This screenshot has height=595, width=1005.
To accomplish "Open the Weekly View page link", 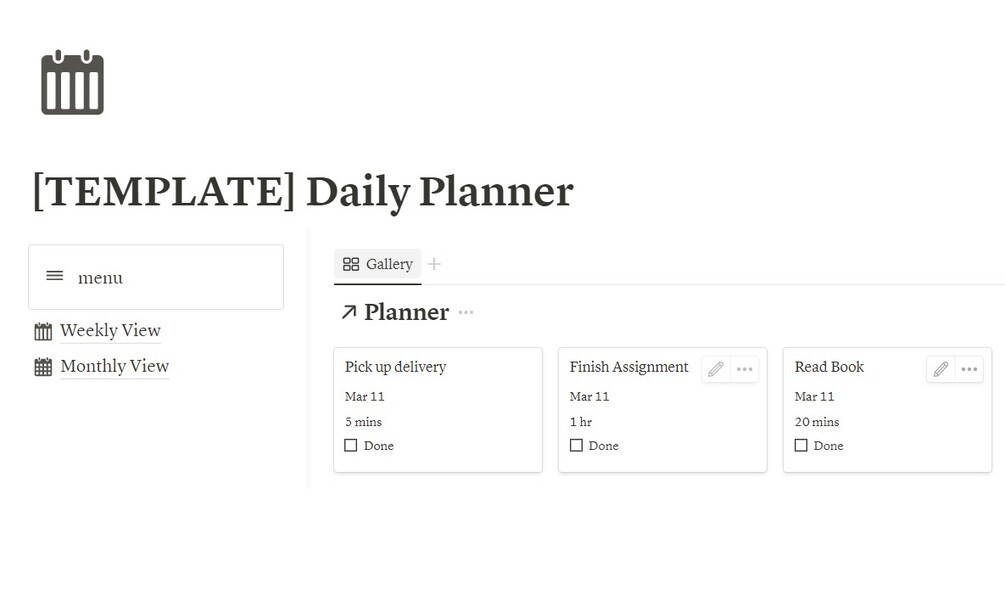I will pyautogui.click(x=110, y=330).
